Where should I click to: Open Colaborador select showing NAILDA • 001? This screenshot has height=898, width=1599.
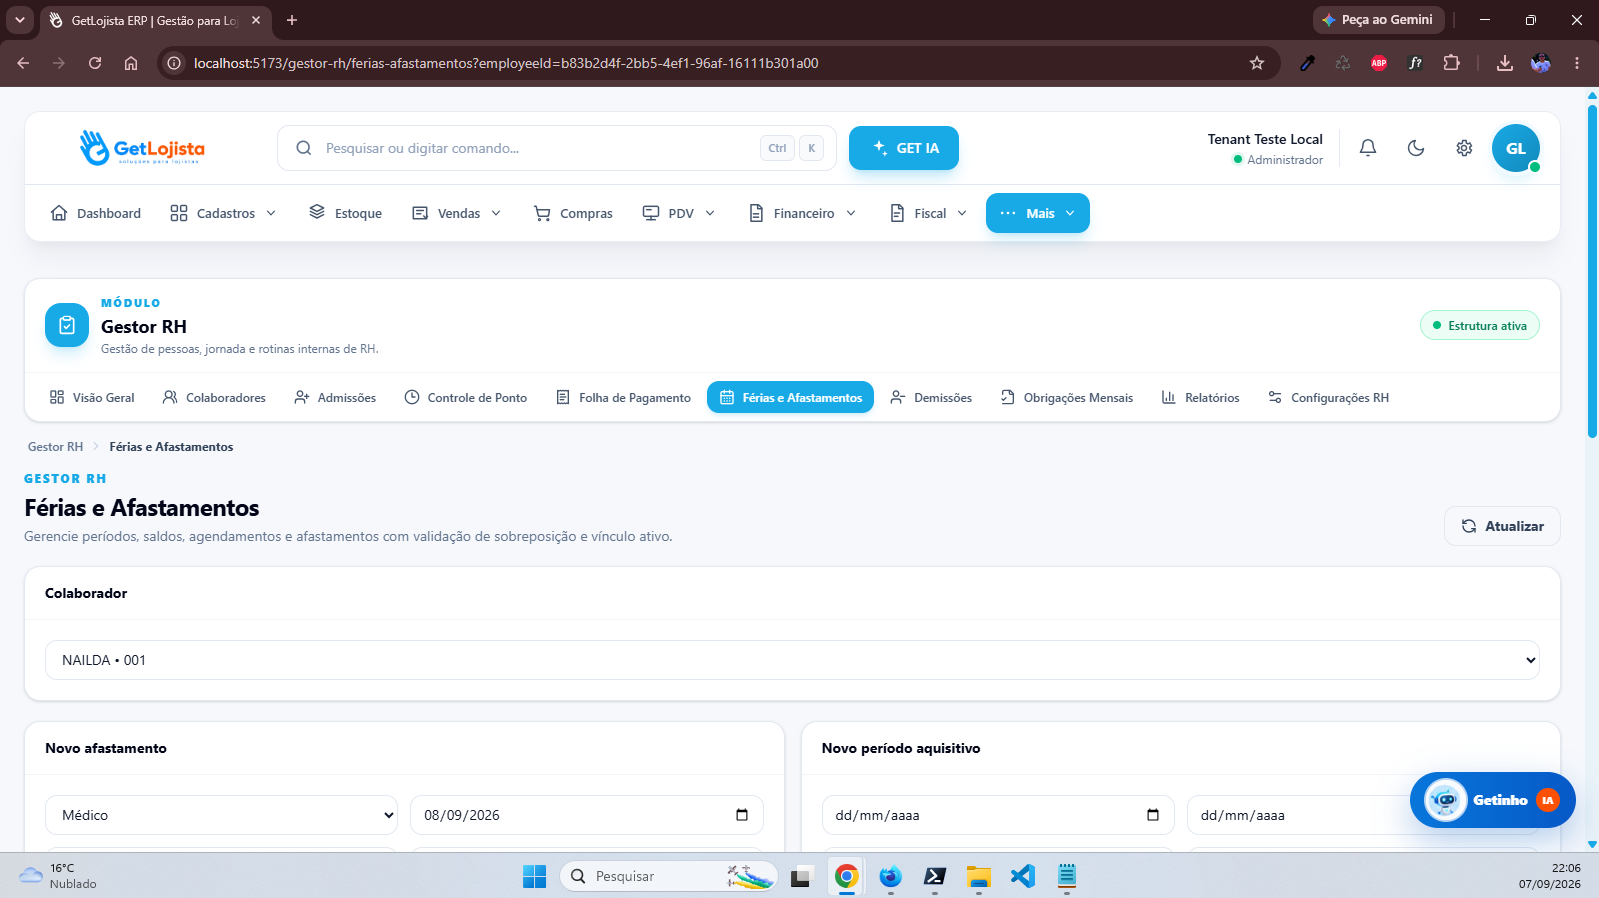point(792,660)
